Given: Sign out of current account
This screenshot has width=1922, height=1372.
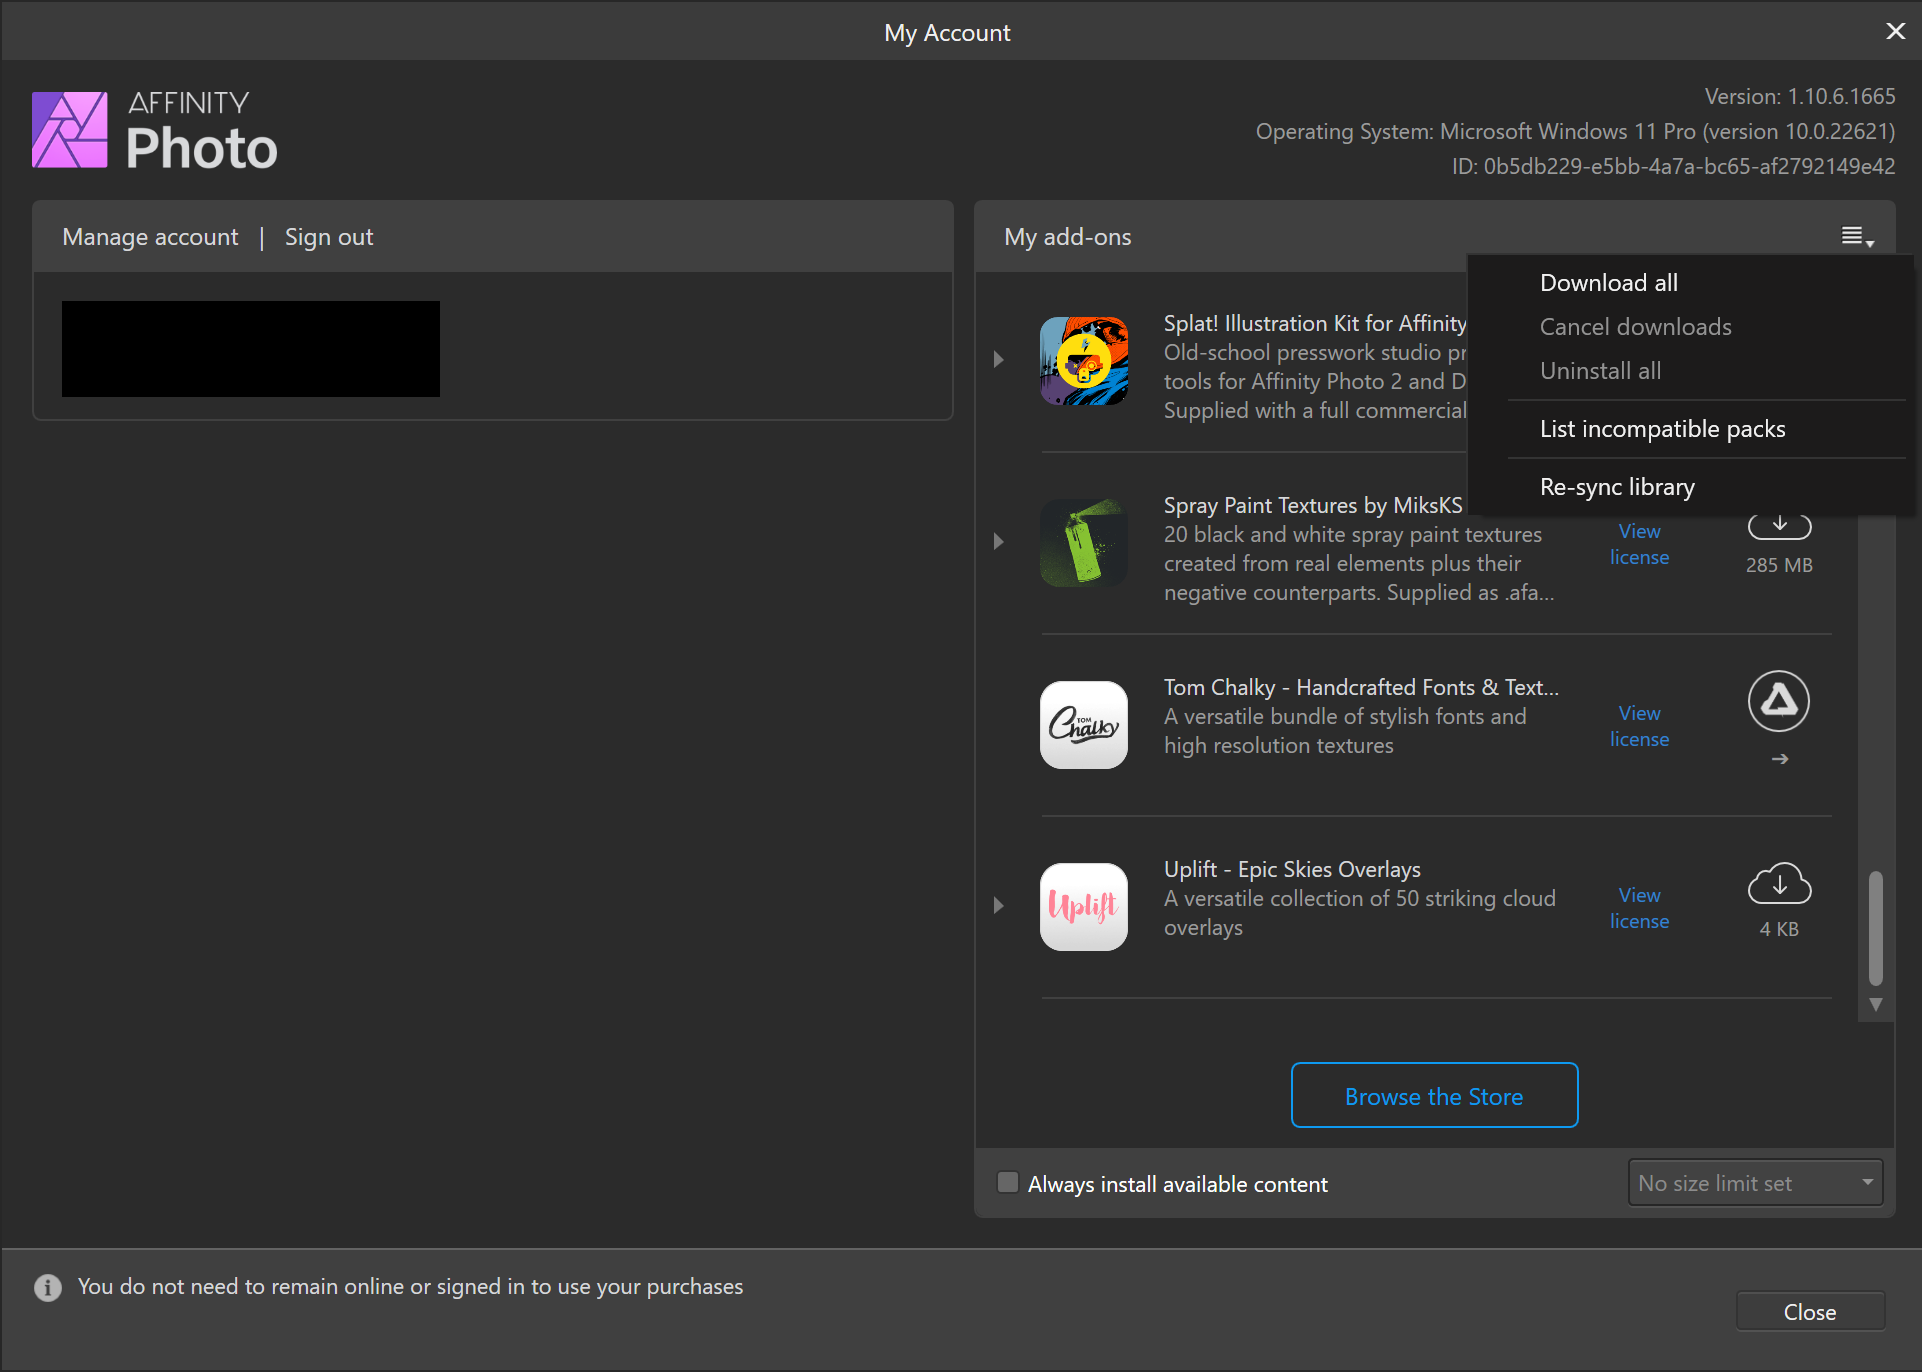Looking at the screenshot, I should tap(329, 236).
